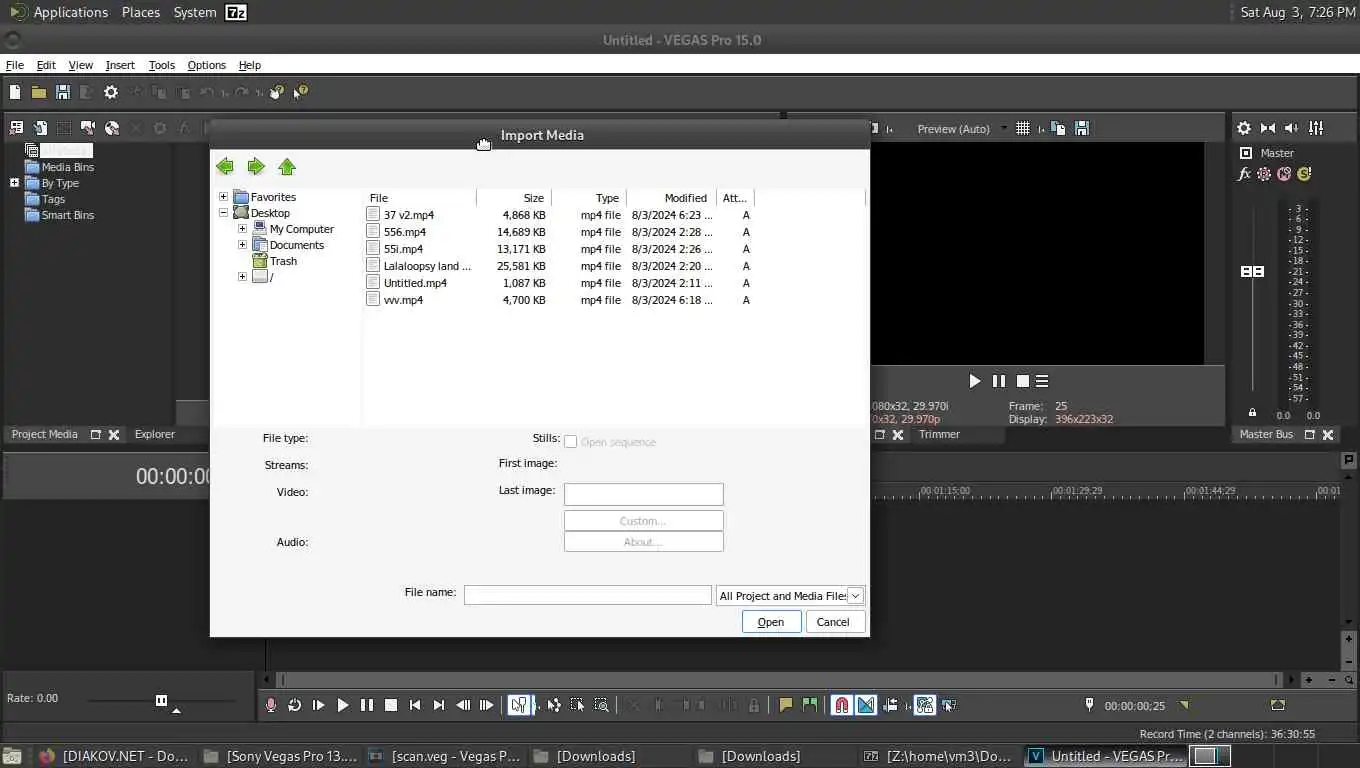Click the red microphone Record button

pos(270,705)
